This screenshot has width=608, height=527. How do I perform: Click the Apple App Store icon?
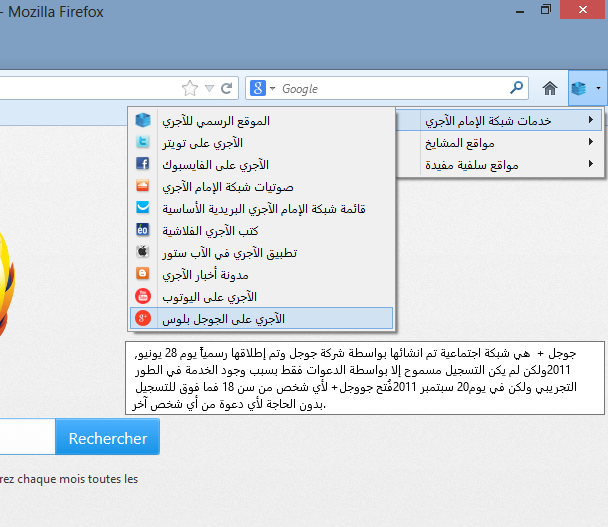[x=142, y=252]
